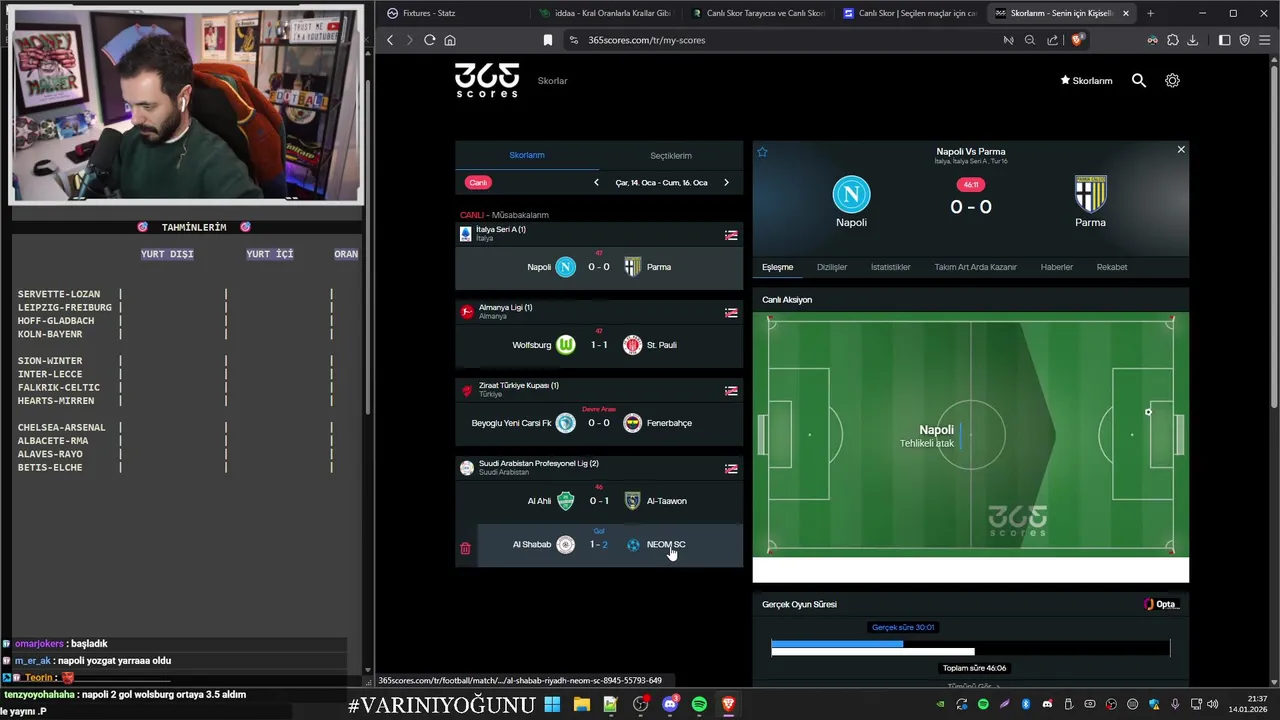Screen dimensions: 1280x720
Task: Click the total time white progress bar
Action: coord(873,652)
